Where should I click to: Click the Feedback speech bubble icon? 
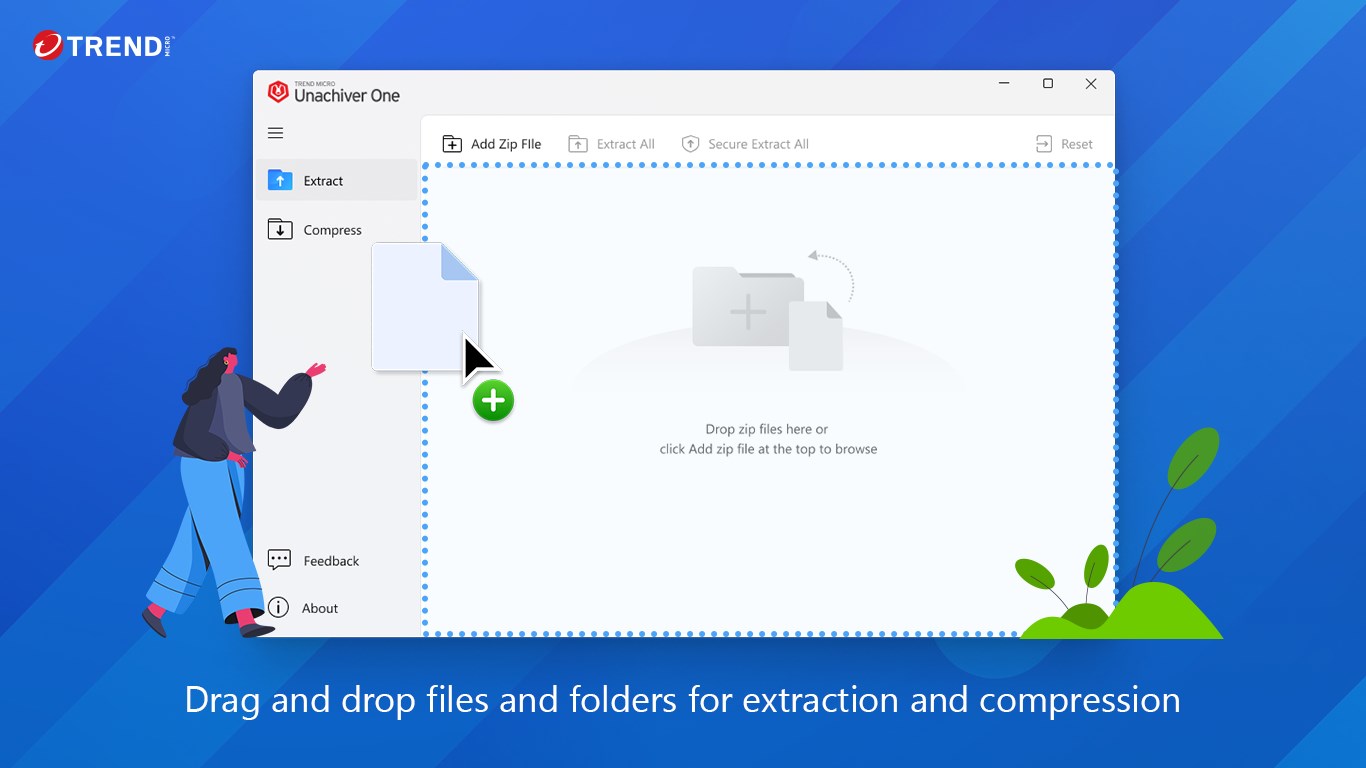[x=279, y=560]
